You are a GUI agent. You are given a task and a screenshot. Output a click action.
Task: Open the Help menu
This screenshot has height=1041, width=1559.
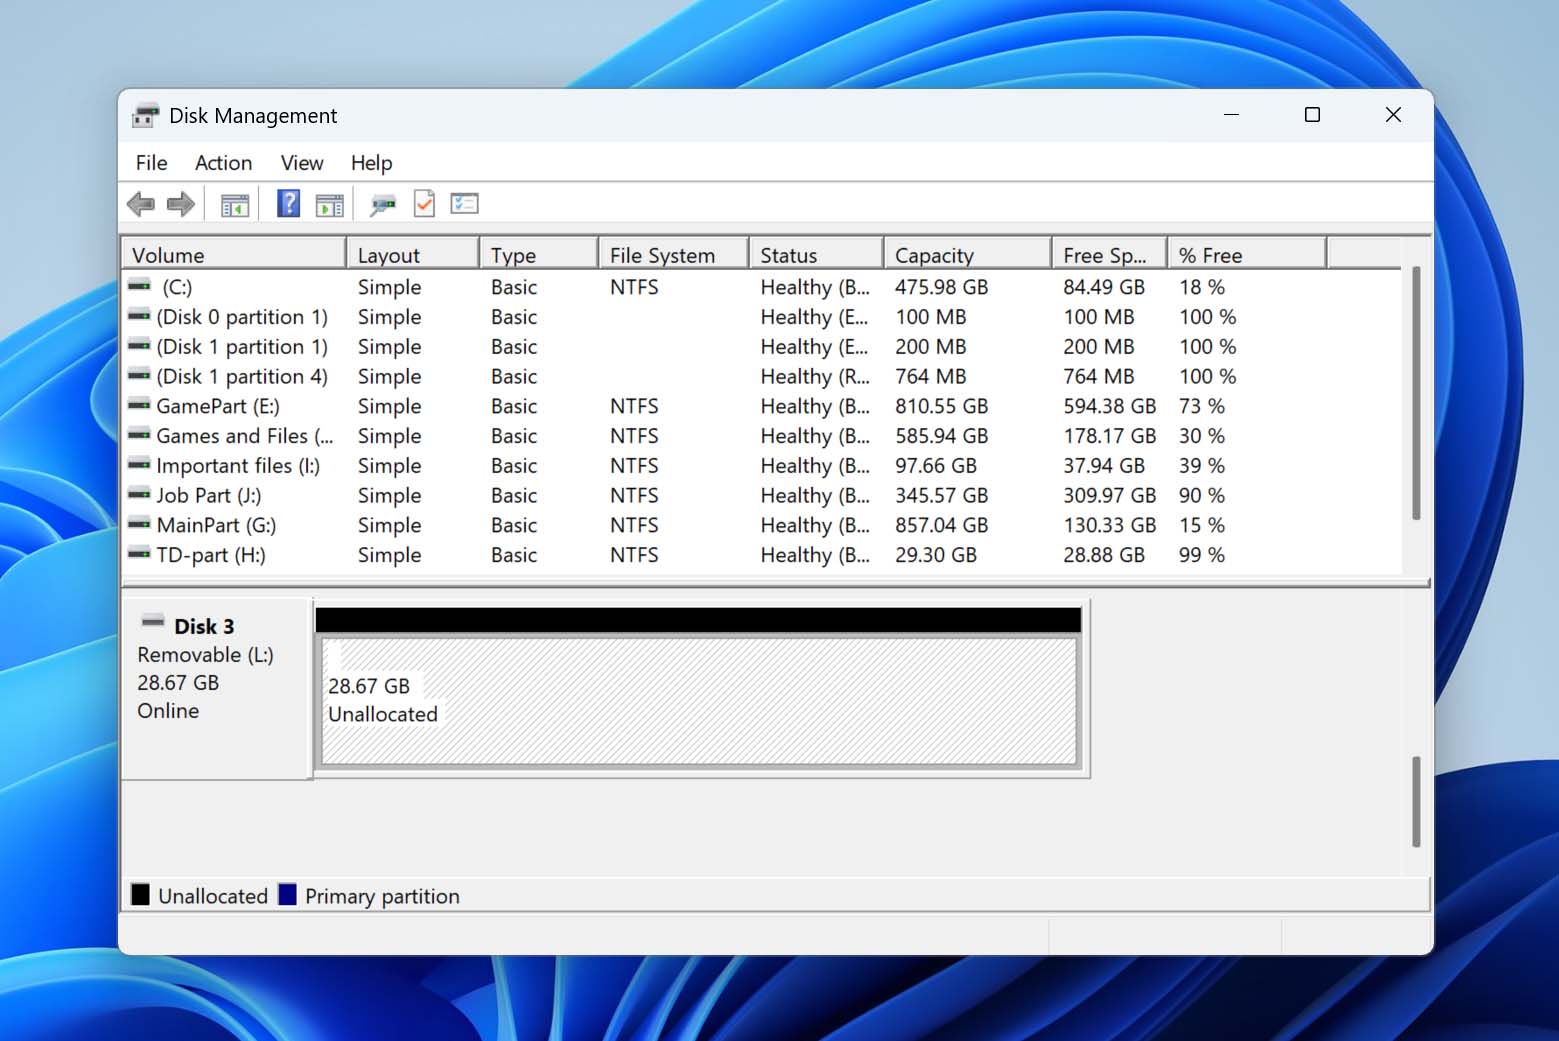click(371, 163)
